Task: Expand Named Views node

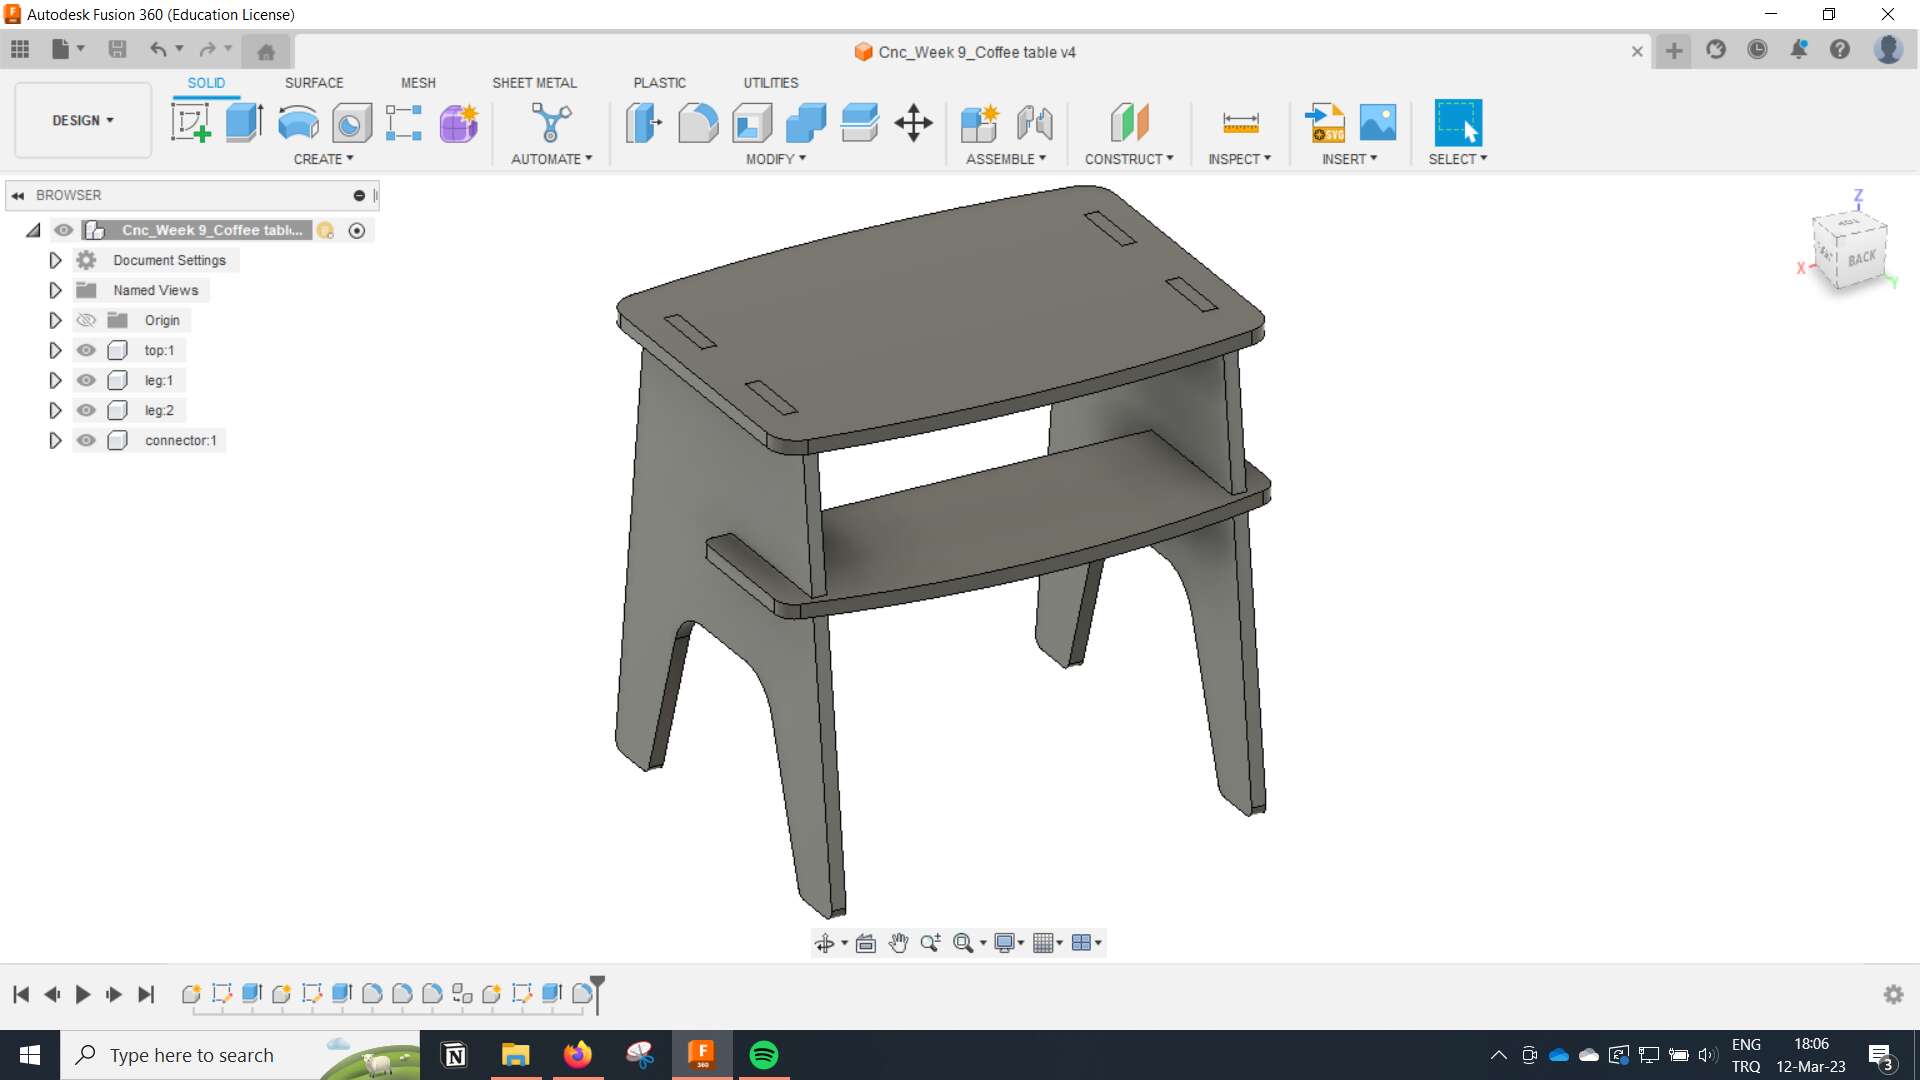Action: click(x=55, y=290)
